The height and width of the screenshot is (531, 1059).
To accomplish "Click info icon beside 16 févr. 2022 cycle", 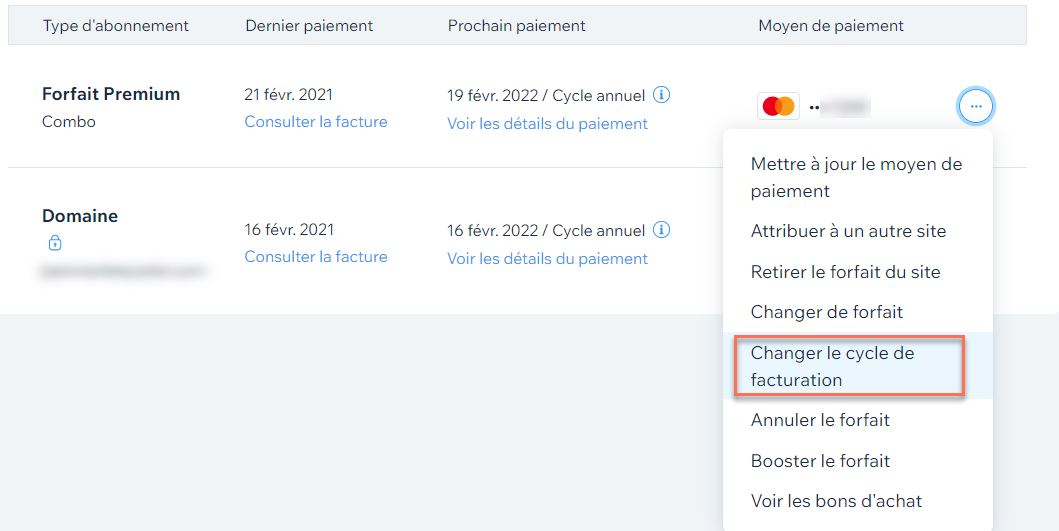I will (x=661, y=230).
